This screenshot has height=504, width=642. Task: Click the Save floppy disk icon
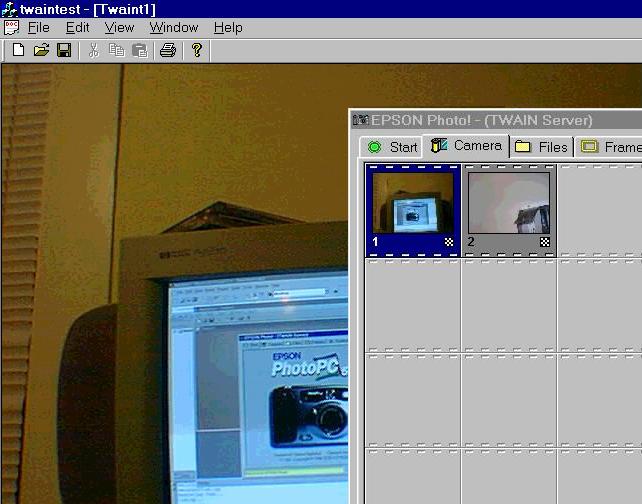coord(63,50)
